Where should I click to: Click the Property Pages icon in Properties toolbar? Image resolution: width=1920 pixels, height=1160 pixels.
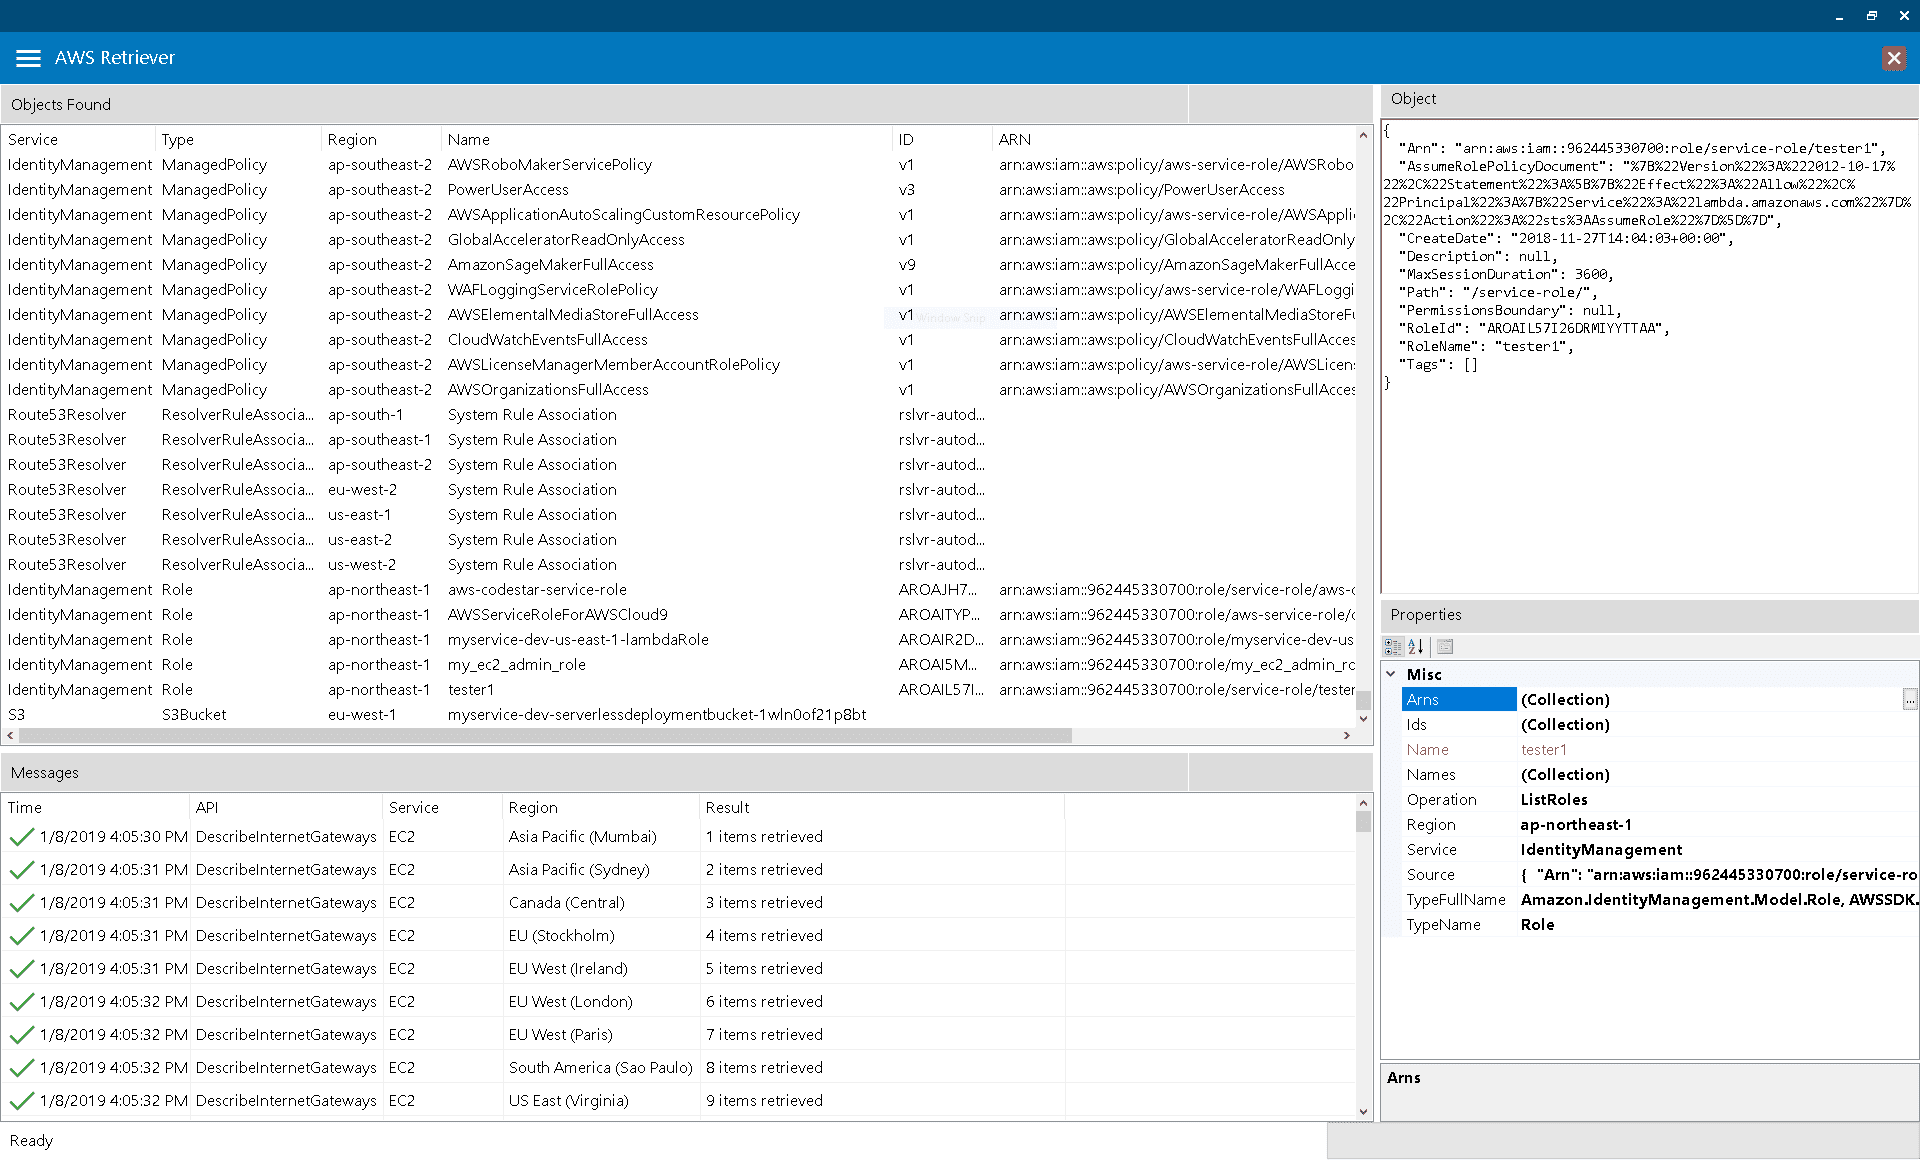(x=1444, y=646)
